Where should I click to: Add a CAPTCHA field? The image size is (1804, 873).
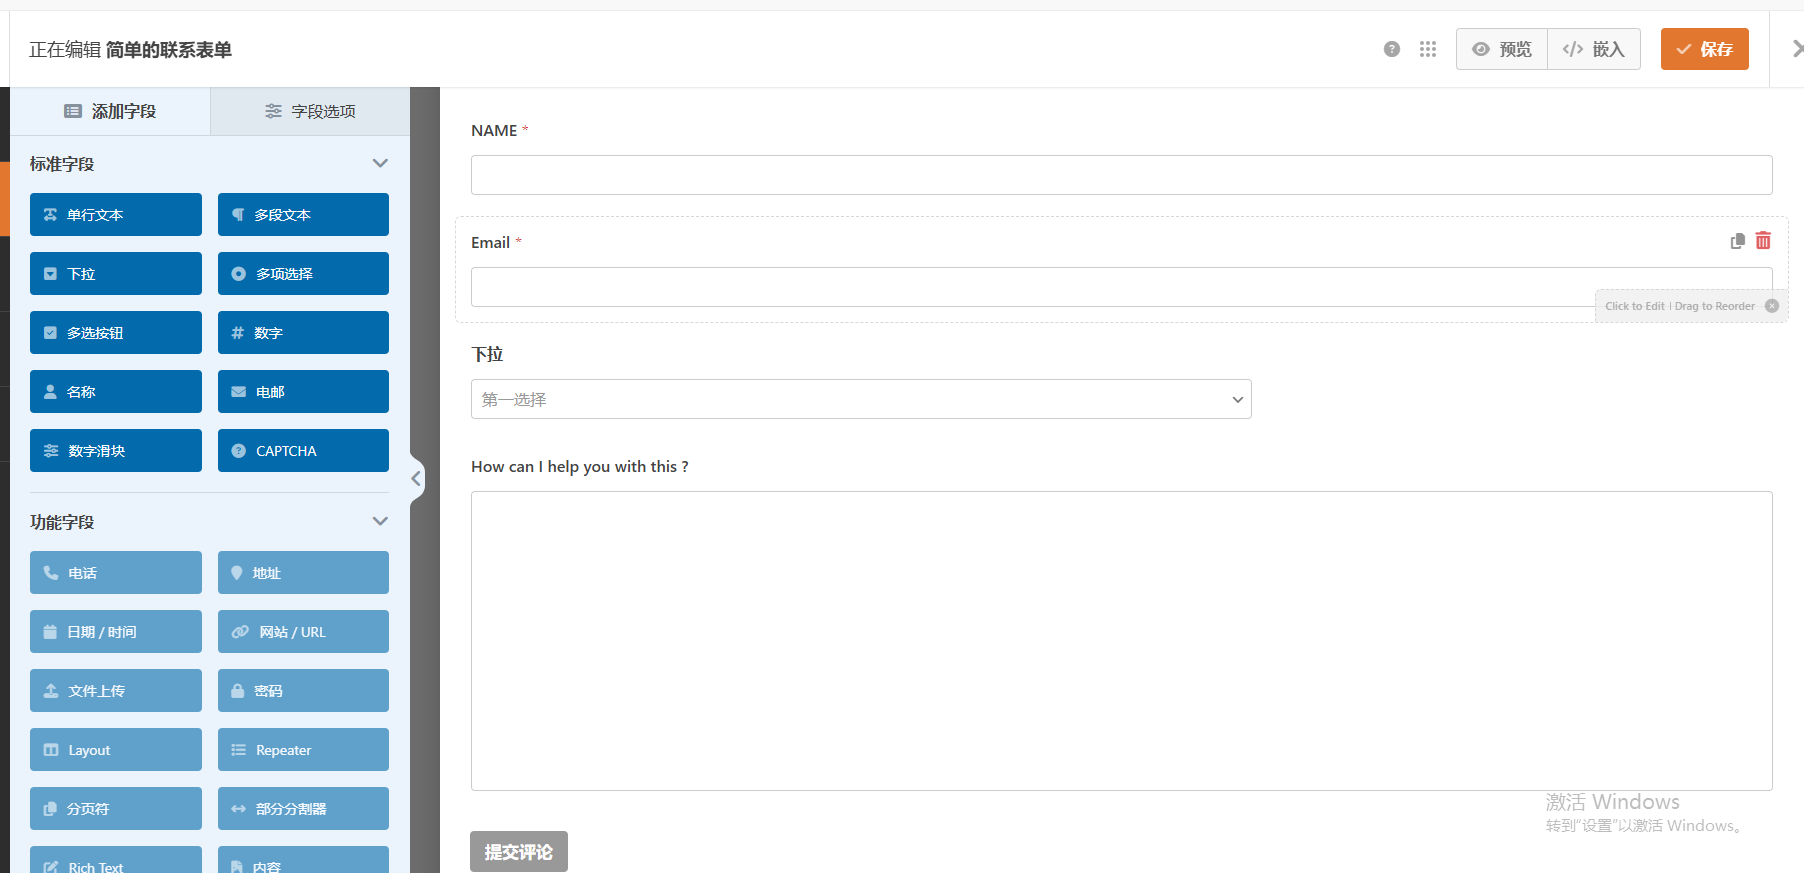303,451
